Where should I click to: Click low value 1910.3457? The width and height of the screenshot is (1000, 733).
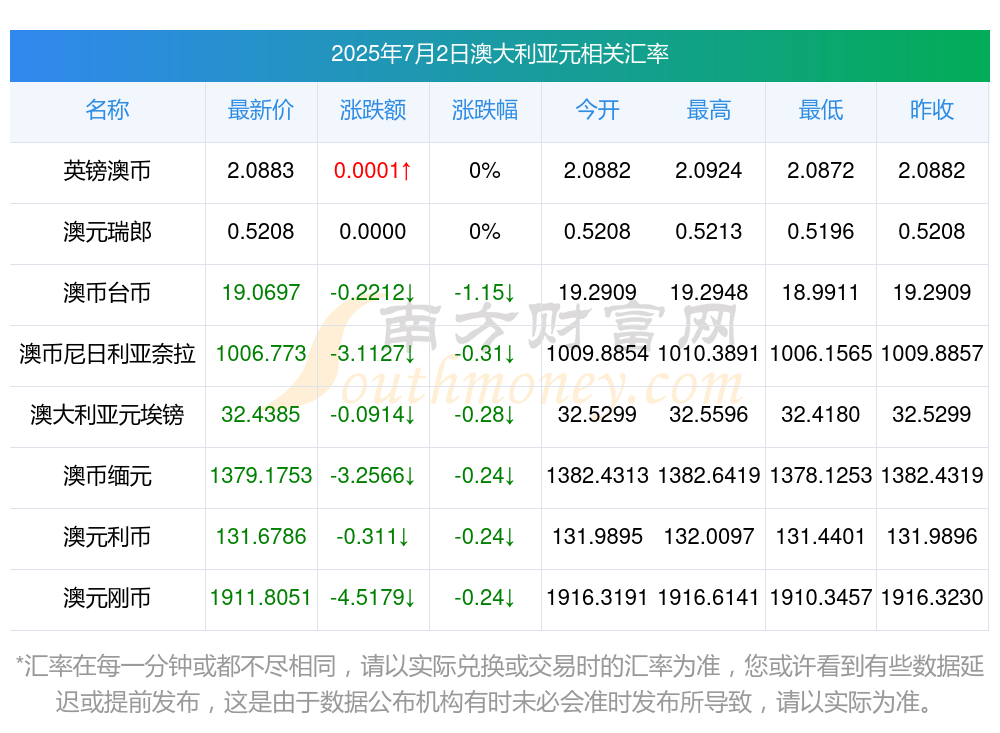[821, 598]
